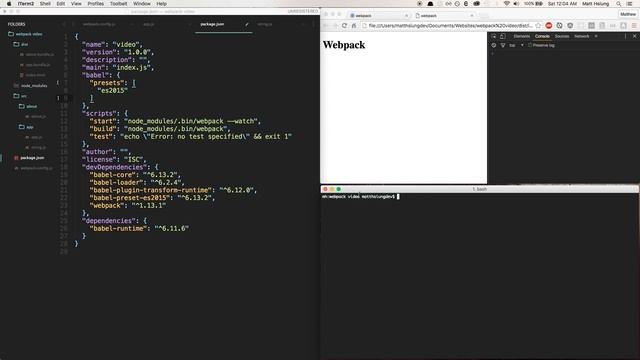Open index.html in the dist folder
Screen dimensions: 640x360
[x=33, y=75]
